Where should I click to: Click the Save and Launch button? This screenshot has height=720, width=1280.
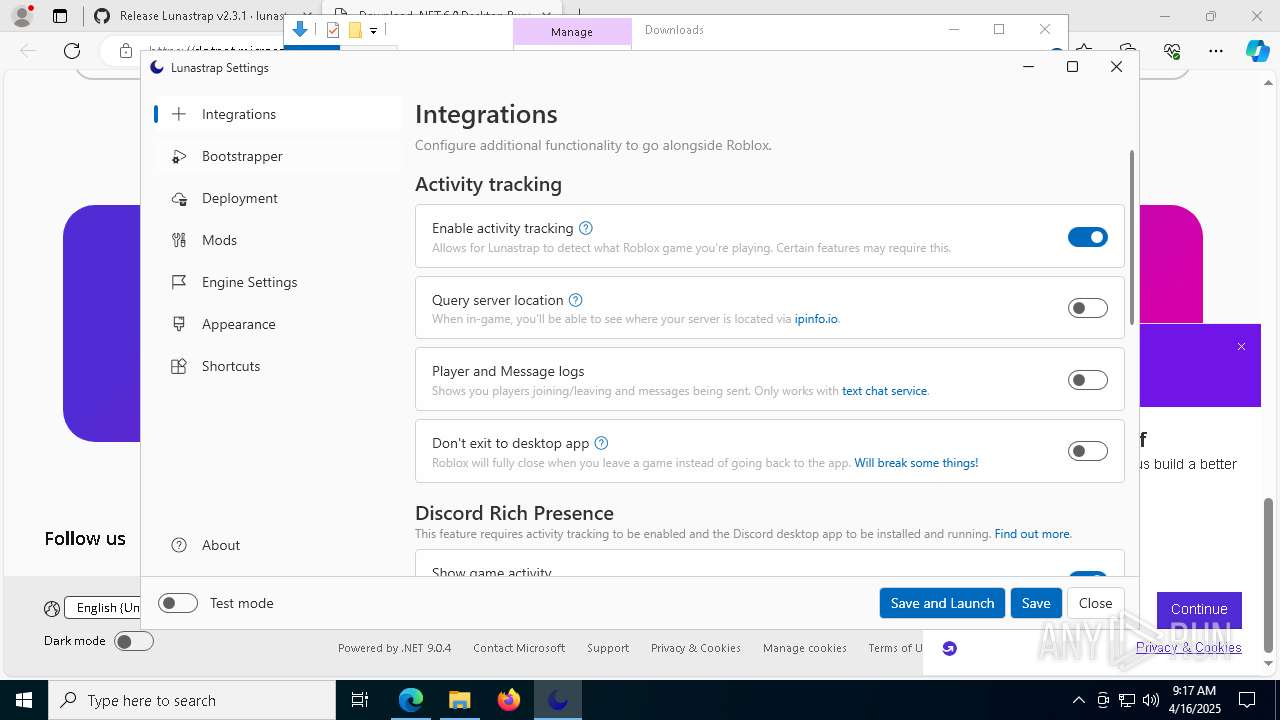point(942,603)
